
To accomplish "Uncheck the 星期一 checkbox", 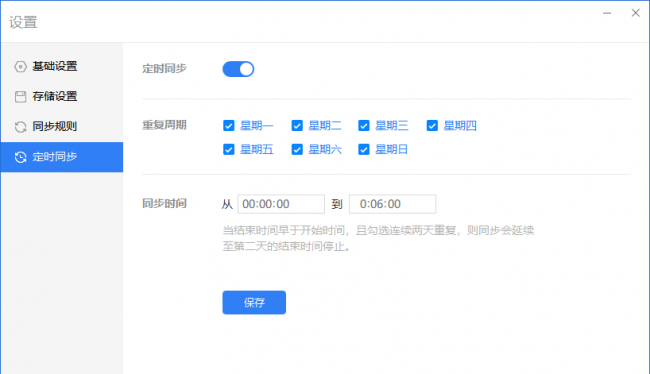I will (228, 126).
